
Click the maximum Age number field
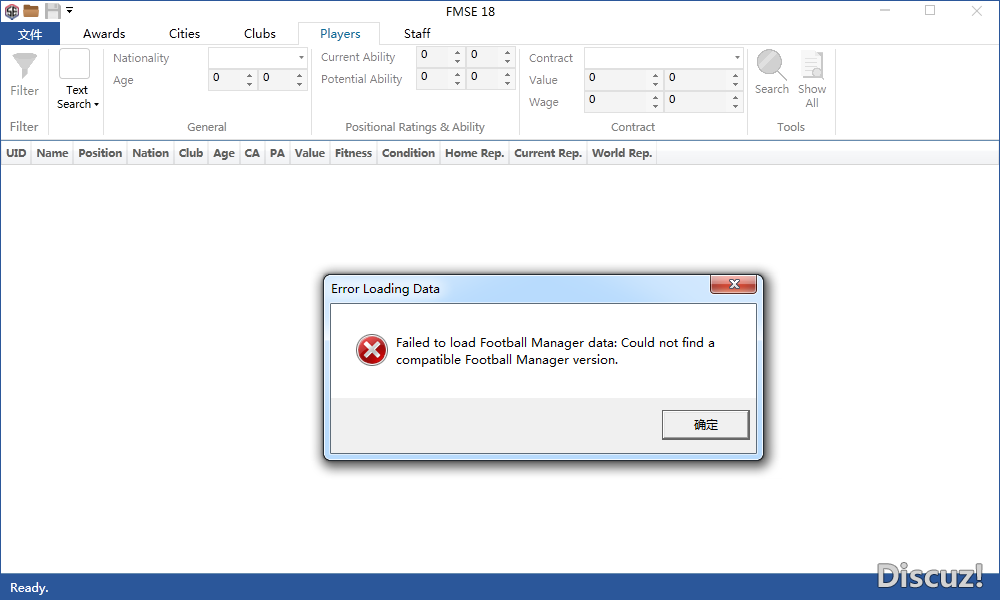tap(276, 78)
